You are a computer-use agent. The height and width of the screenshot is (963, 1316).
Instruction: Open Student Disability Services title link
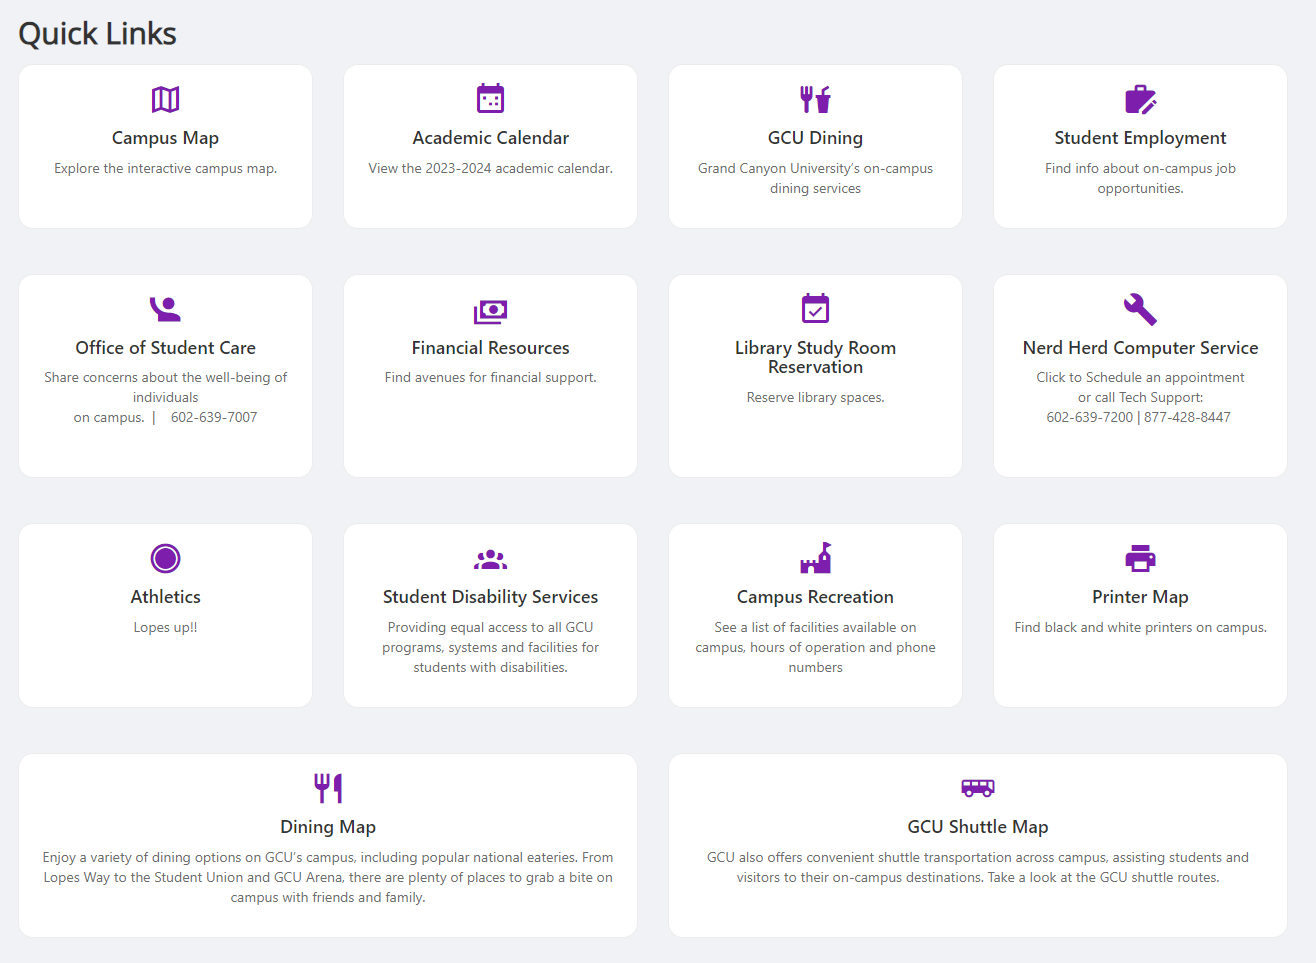click(x=490, y=597)
